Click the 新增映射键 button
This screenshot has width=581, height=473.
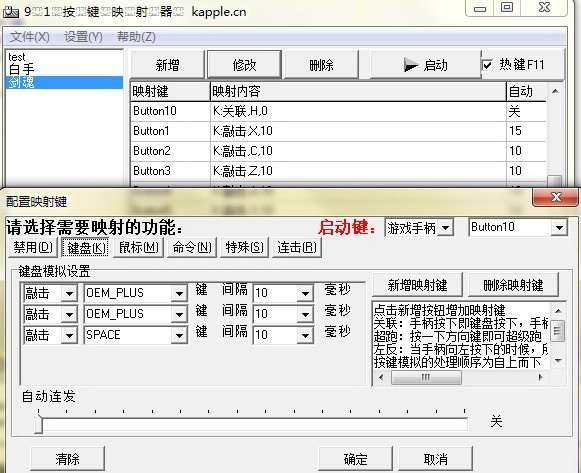tap(418, 285)
